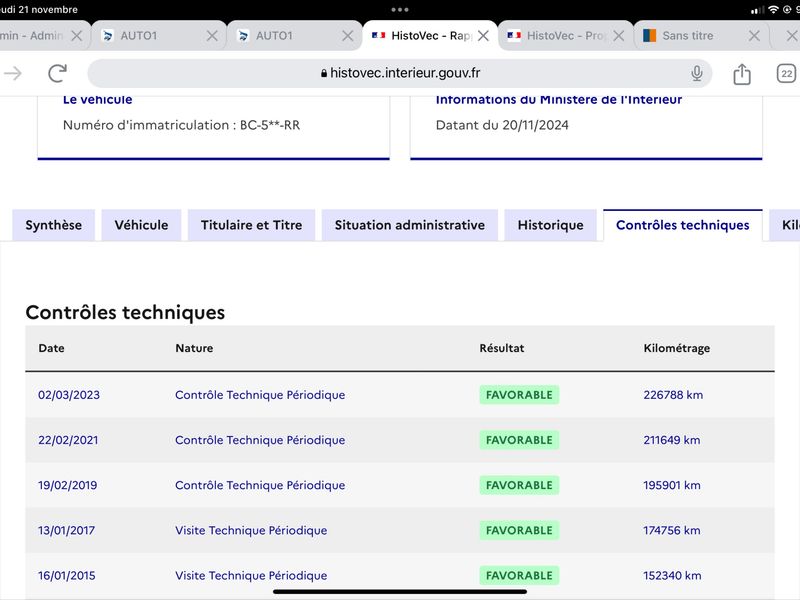Click Visite Technique Périodique for 13/01/2017
This screenshot has width=800, height=600.
pyautogui.click(x=251, y=530)
